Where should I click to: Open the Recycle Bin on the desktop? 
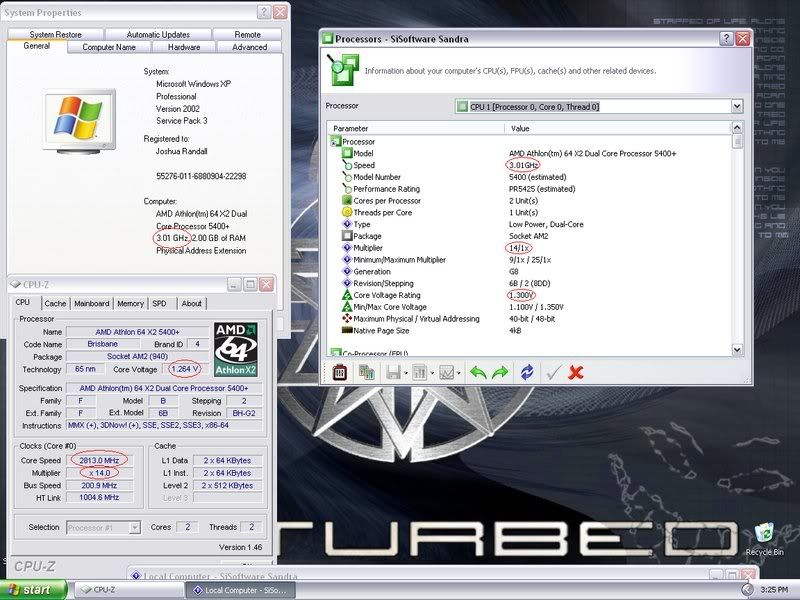[764, 538]
